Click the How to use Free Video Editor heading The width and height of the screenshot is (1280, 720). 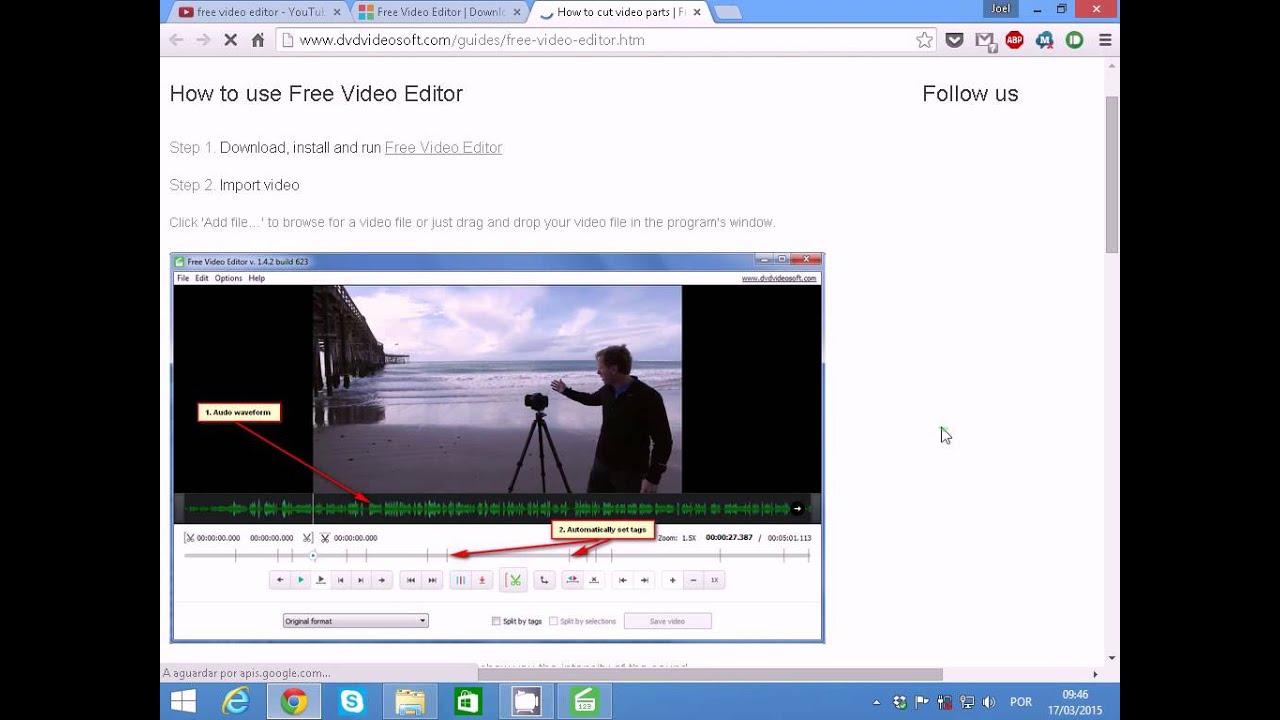[x=316, y=94]
